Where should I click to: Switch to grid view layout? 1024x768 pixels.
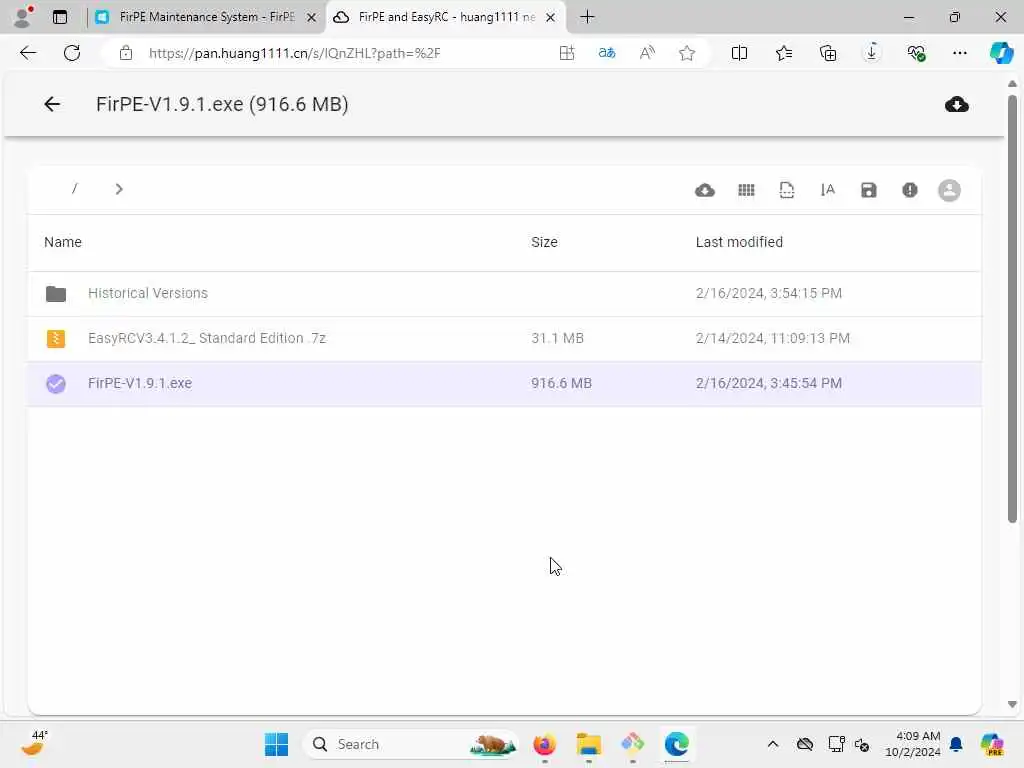click(x=746, y=190)
